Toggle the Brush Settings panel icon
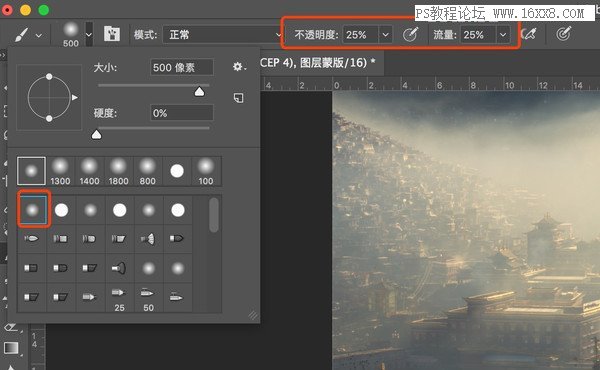Image resolution: width=600 pixels, height=370 pixels. [112, 34]
